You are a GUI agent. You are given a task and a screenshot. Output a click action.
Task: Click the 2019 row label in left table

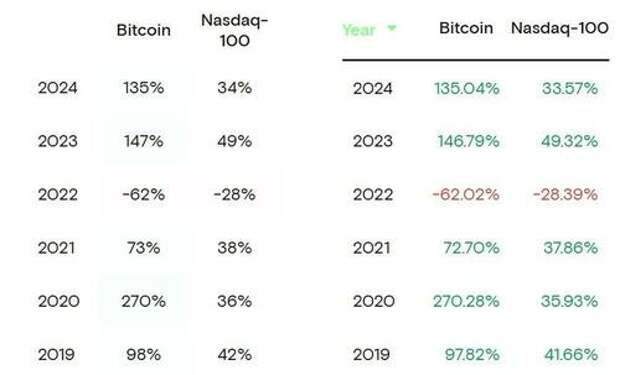pyautogui.click(x=56, y=354)
